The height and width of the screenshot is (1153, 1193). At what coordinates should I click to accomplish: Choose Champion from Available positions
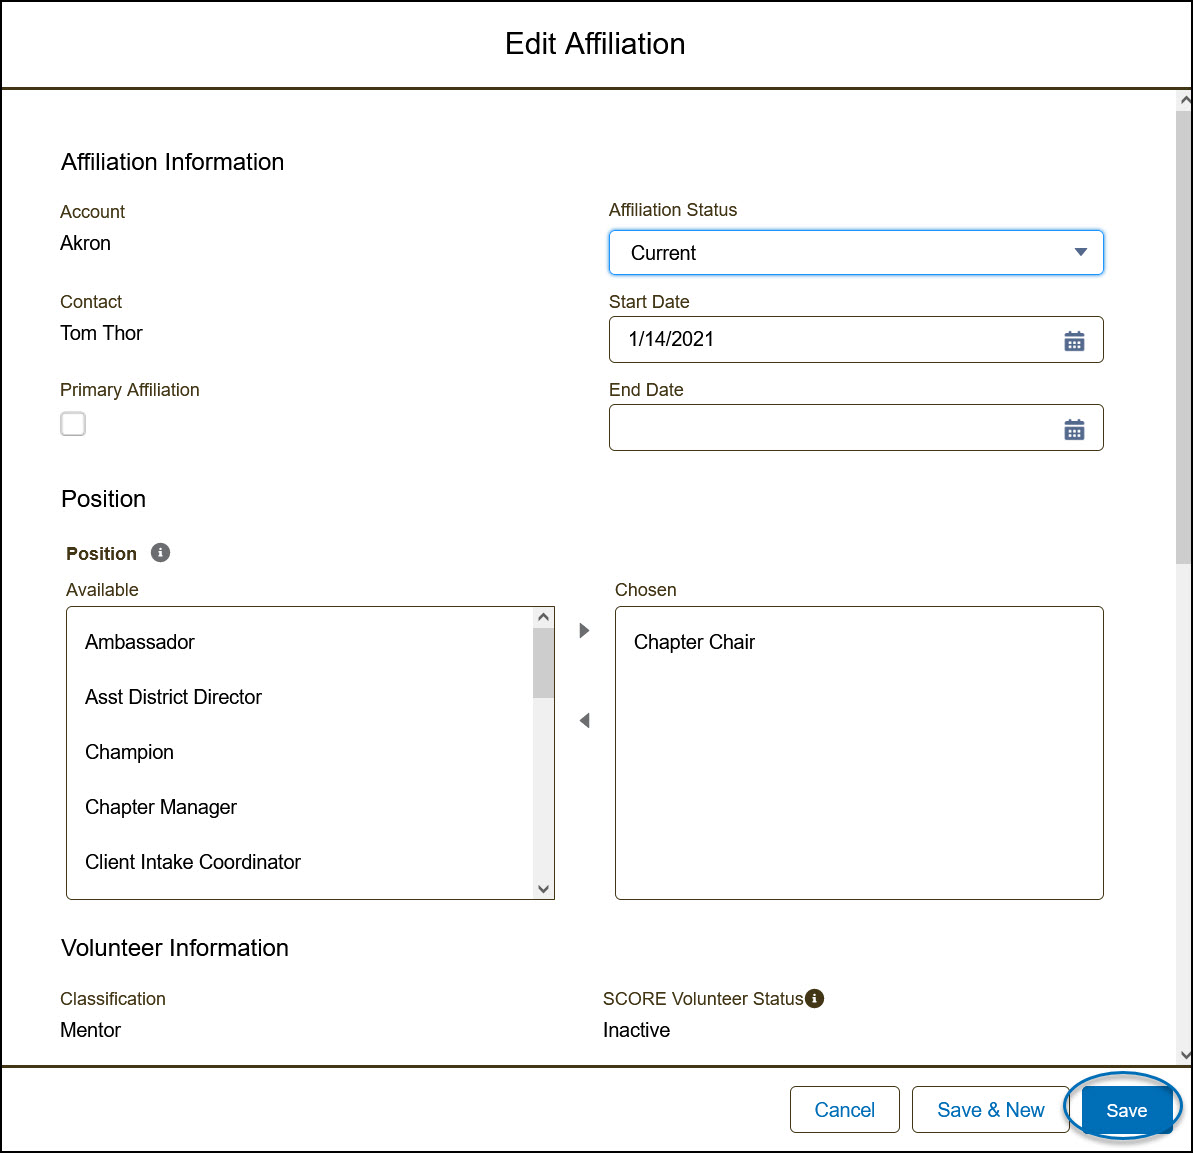point(129,752)
